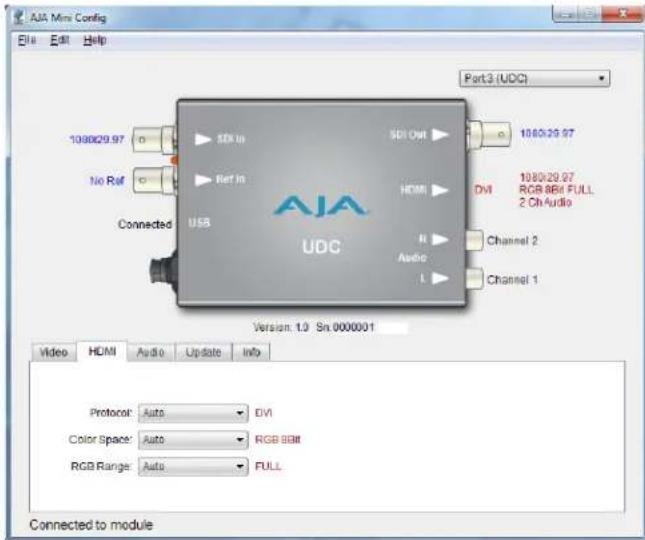The width and height of the screenshot is (645, 540).
Task: Open the Help menu
Action: pos(95,40)
